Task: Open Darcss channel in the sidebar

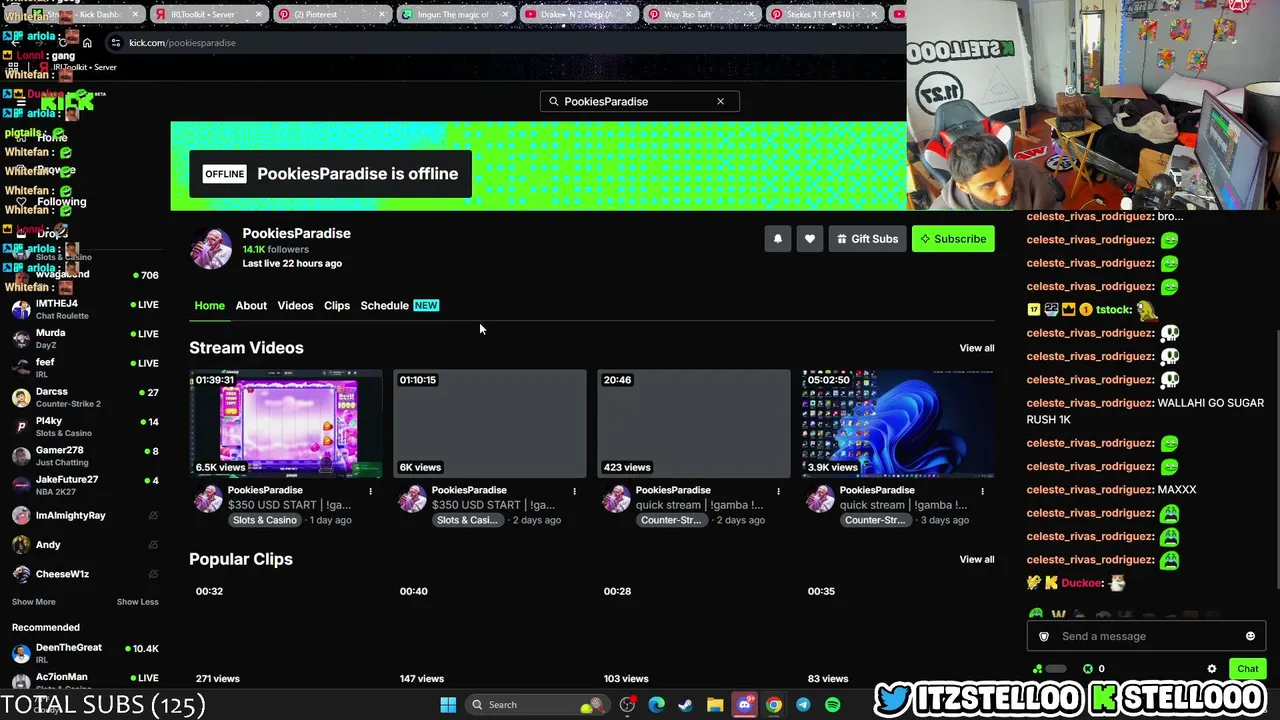Action: (x=85, y=397)
